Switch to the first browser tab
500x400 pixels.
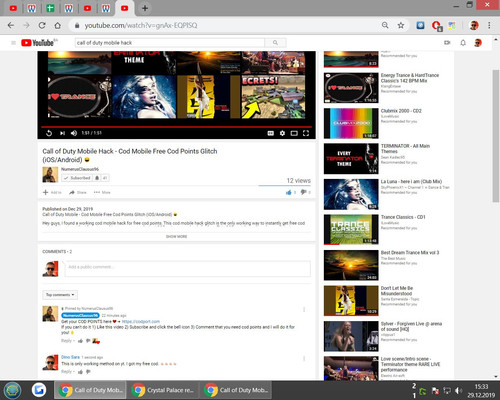(13, 8)
